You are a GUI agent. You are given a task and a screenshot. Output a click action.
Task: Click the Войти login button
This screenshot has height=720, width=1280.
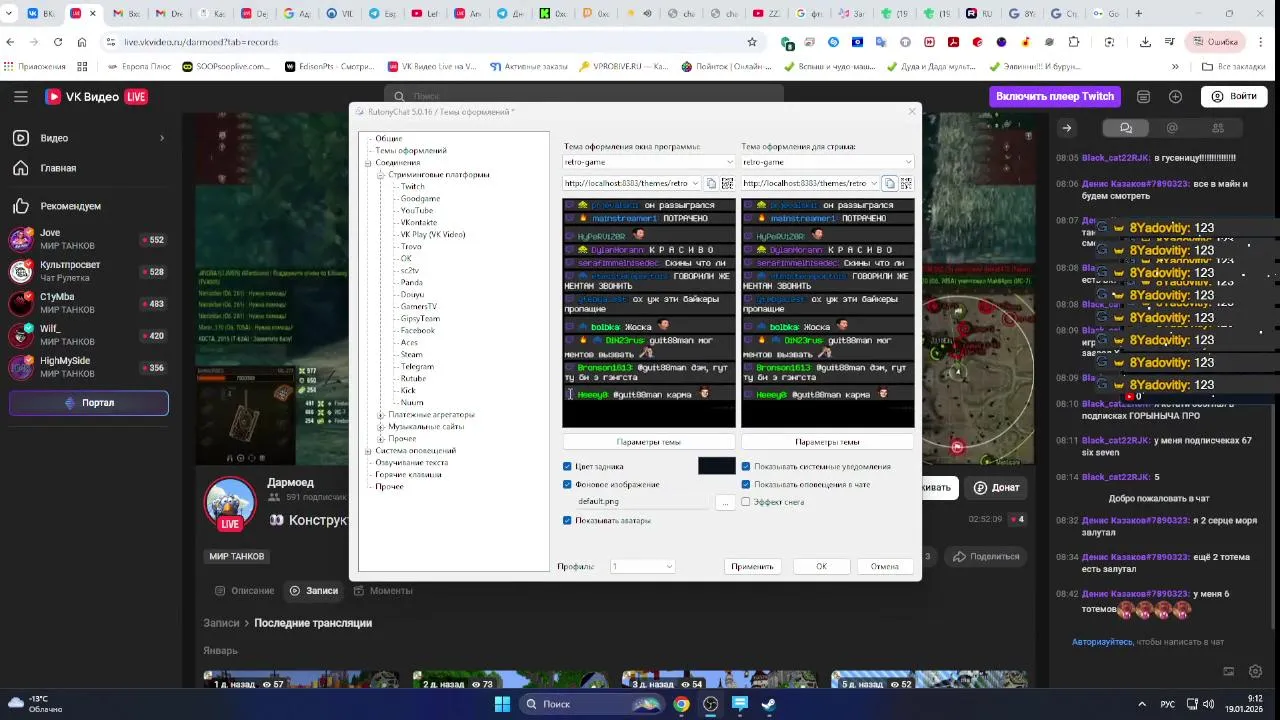[x=1233, y=96]
